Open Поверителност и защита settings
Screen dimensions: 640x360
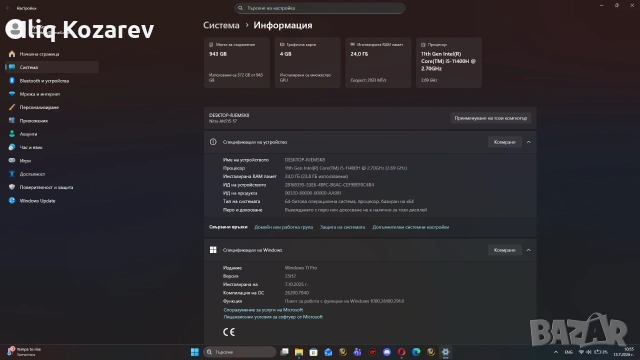pyautogui.click(x=51, y=187)
